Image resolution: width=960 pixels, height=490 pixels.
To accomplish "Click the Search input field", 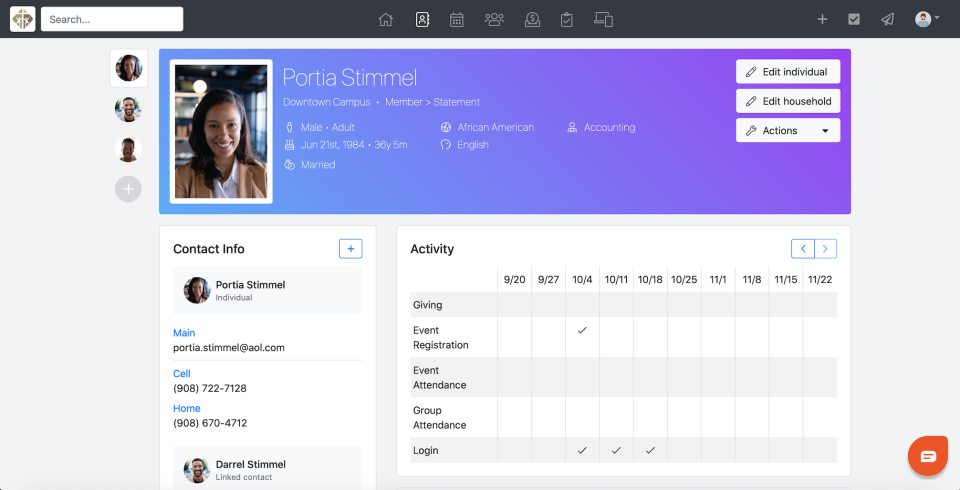I will (x=112, y=19).
